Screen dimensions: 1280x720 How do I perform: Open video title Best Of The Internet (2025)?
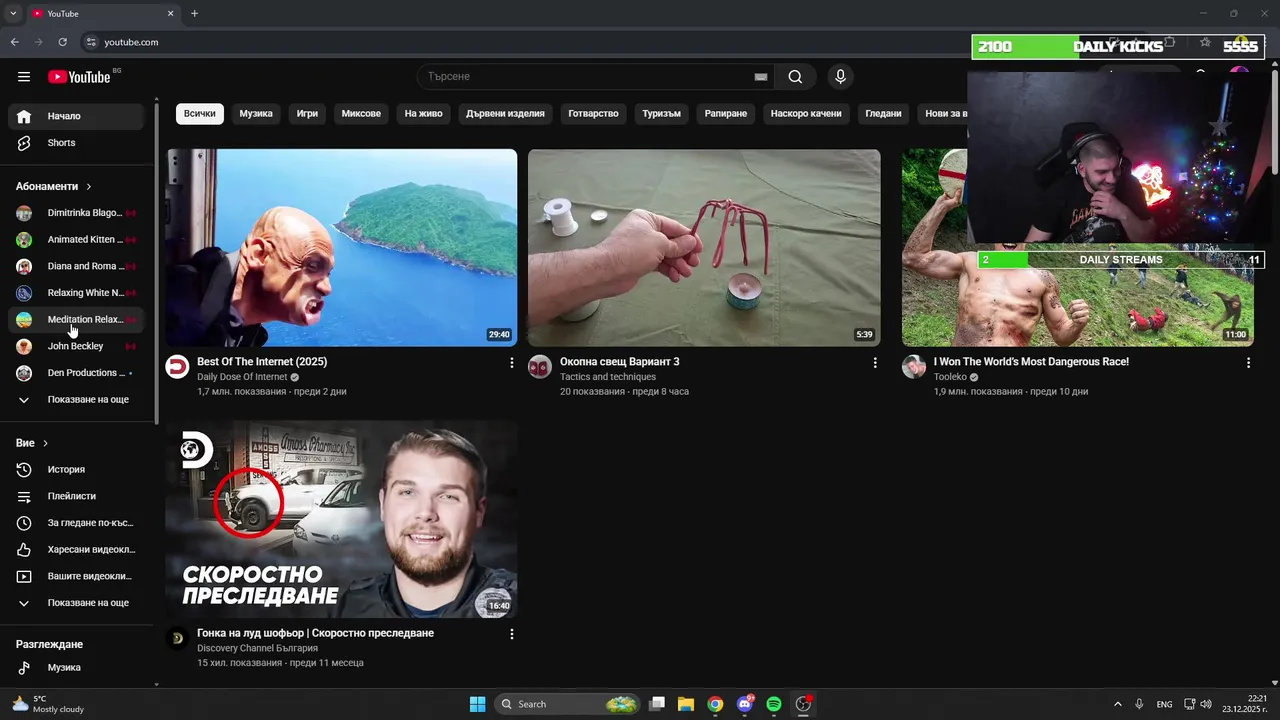click(x=262, y=362)
